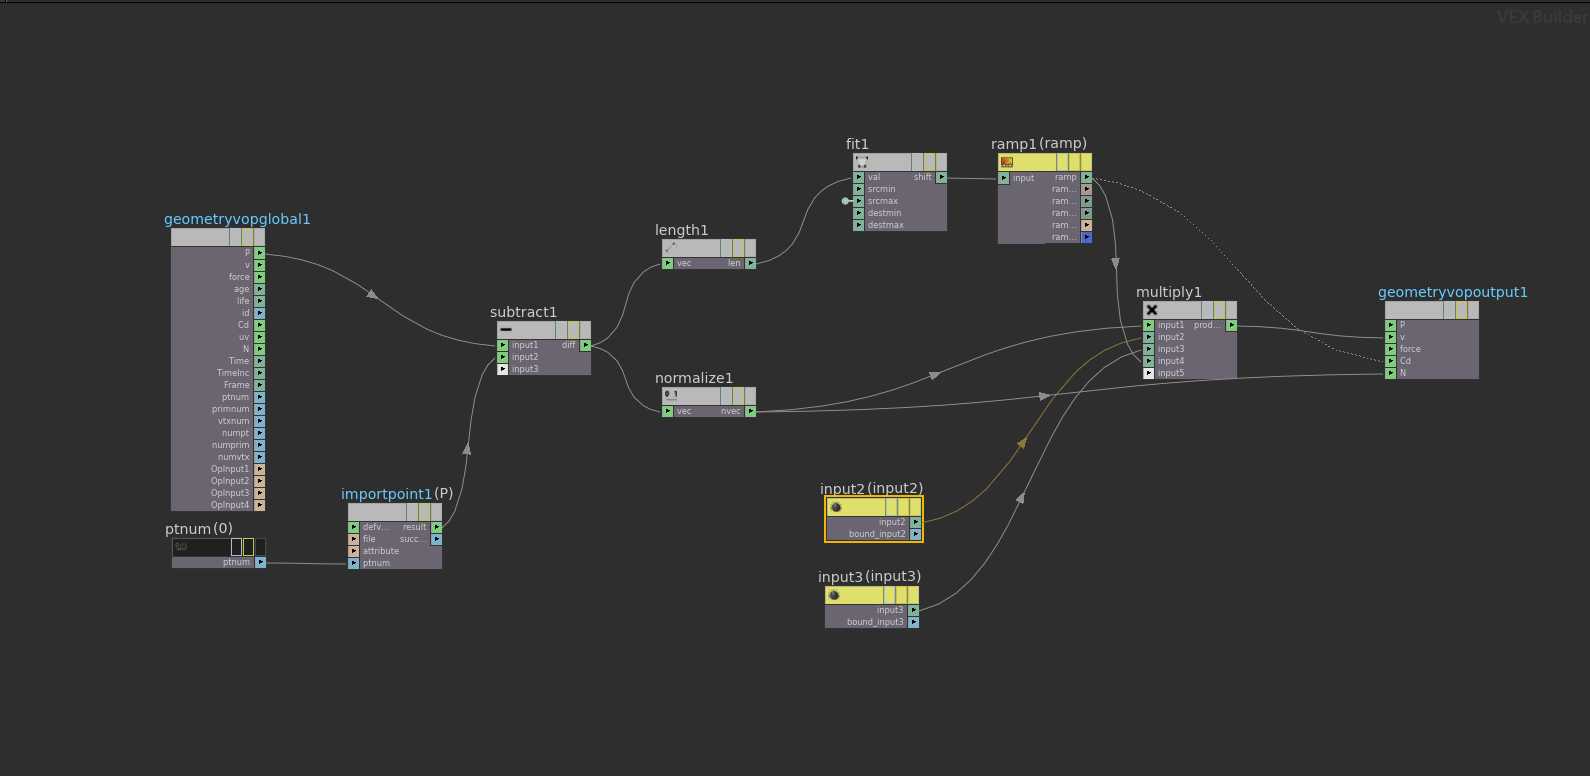Select the fit1 node name label

pos(857,144)
